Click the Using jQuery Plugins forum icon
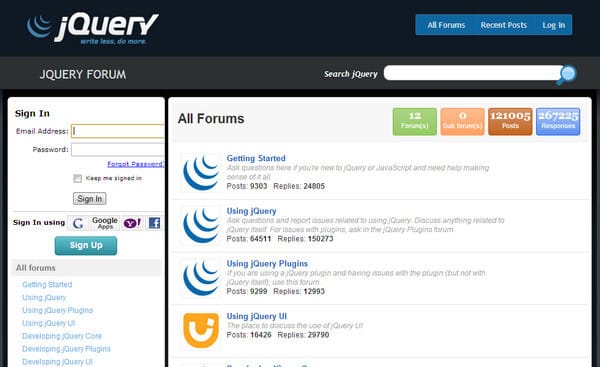600x367 pixels. tap(201, 278)
